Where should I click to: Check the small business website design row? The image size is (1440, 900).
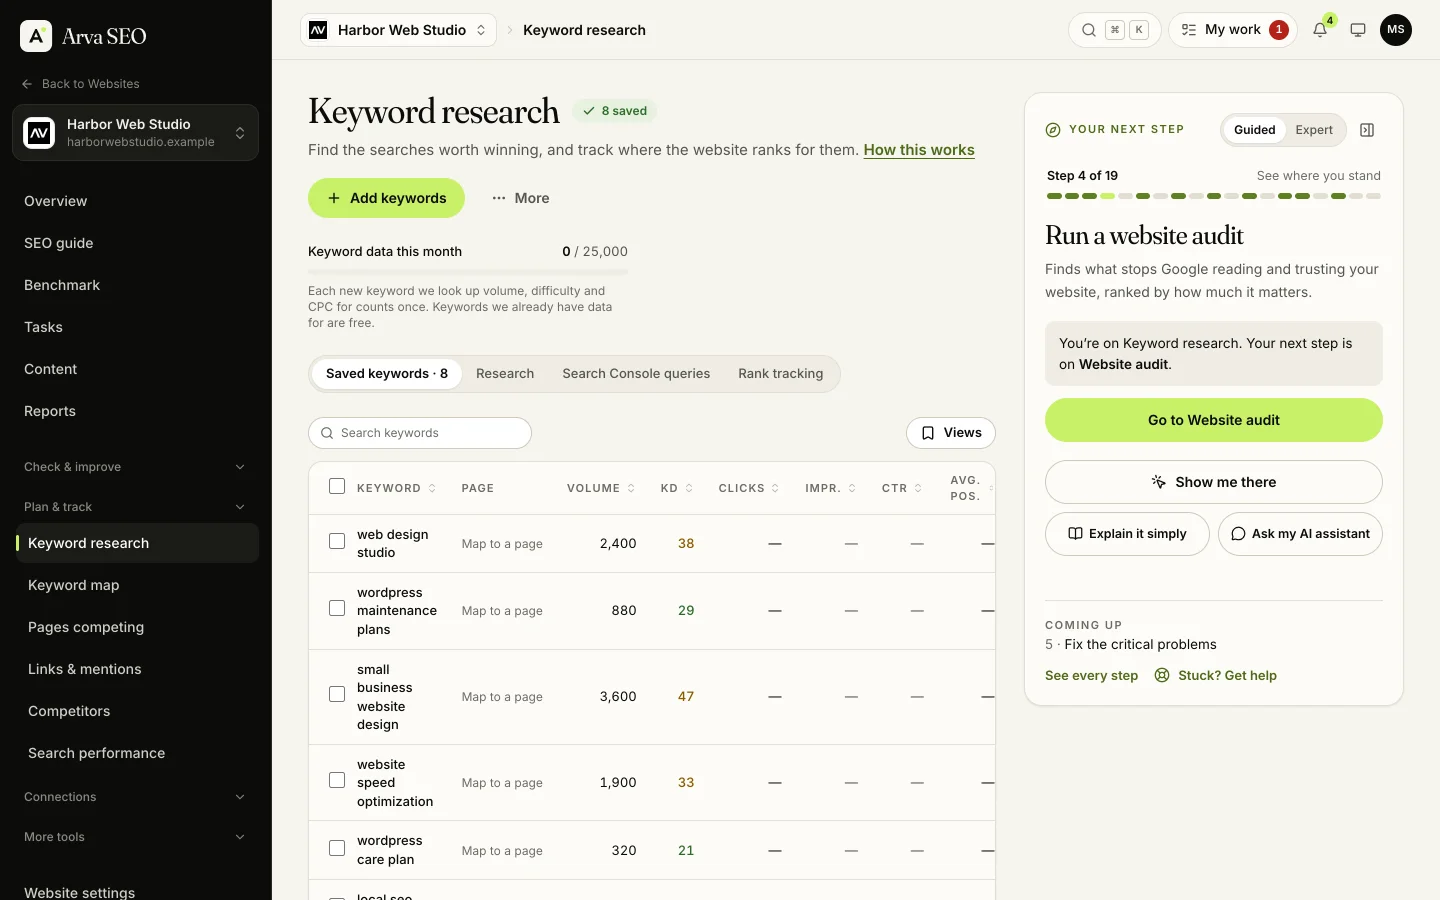pyautogui.click(x=337, y=695)
